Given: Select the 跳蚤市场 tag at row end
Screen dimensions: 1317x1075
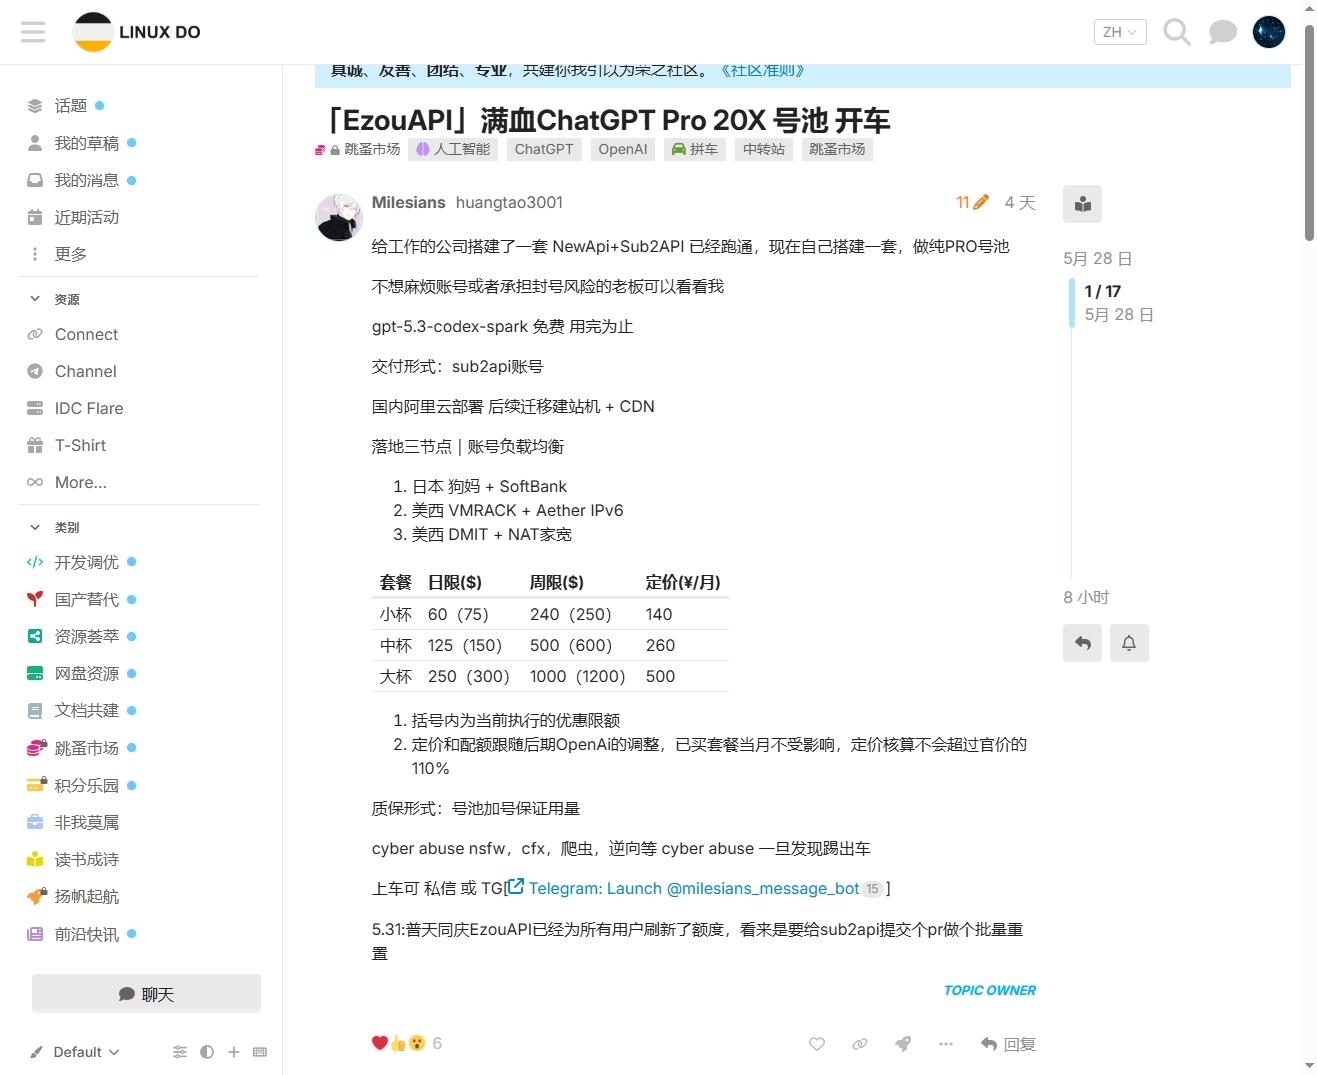Looking at the screenshot, I should (x=837, y=149).
